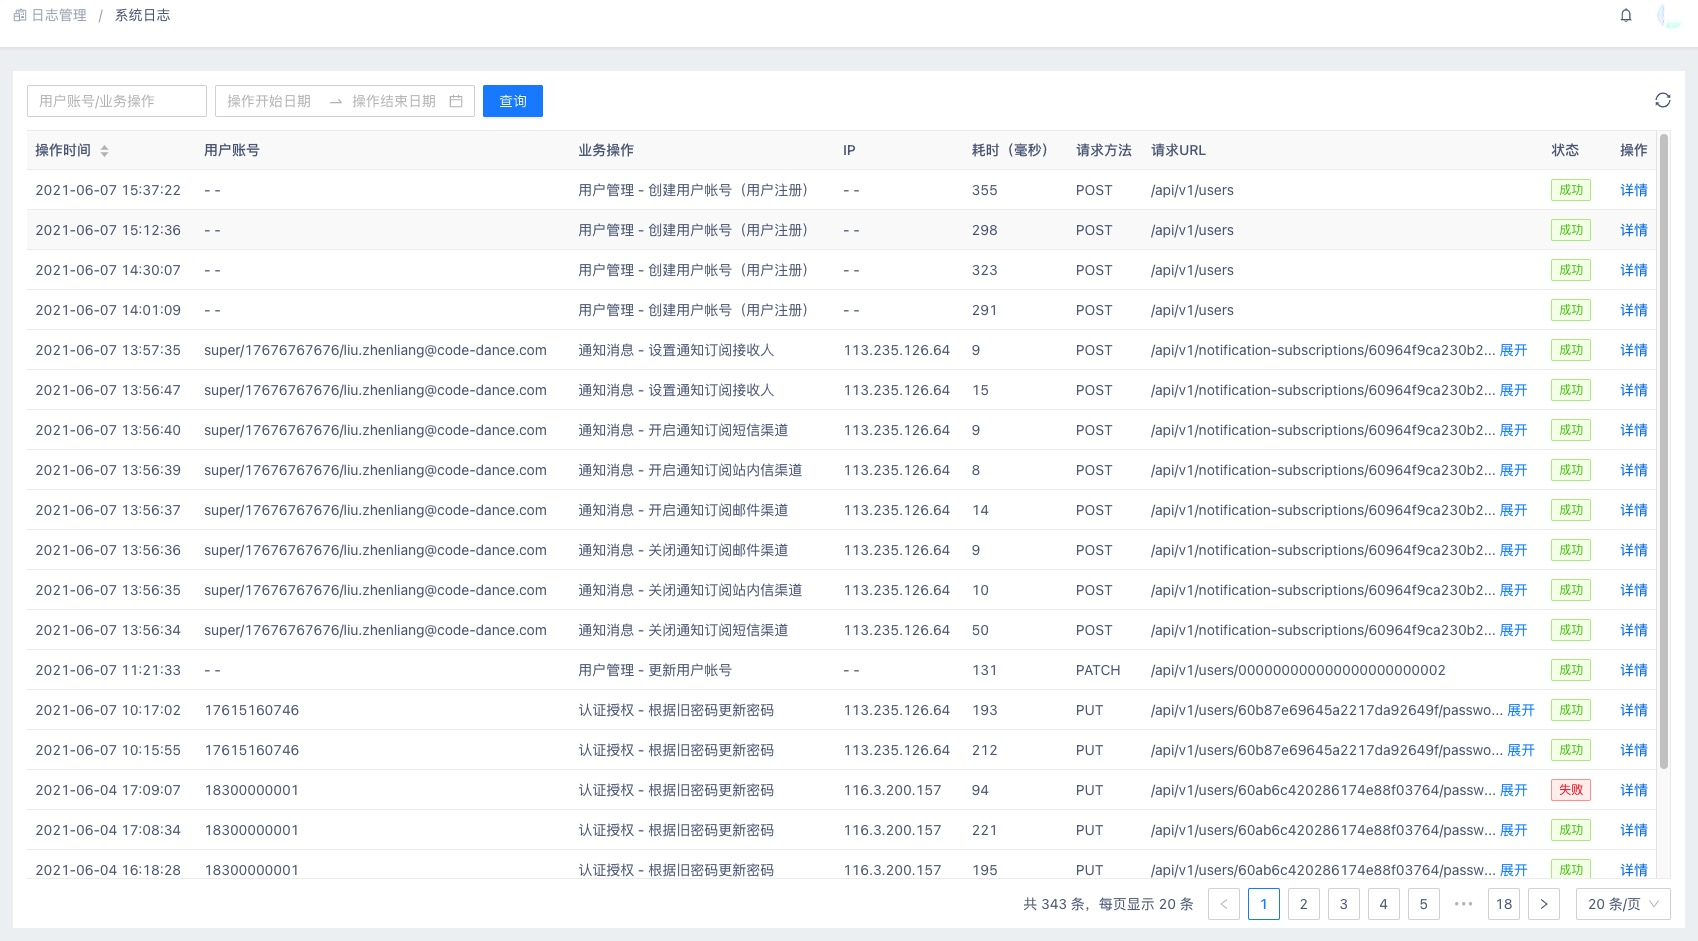
Task: Open 详情 for 2021-06-07 13:56:34 row
Action: 1634,630
